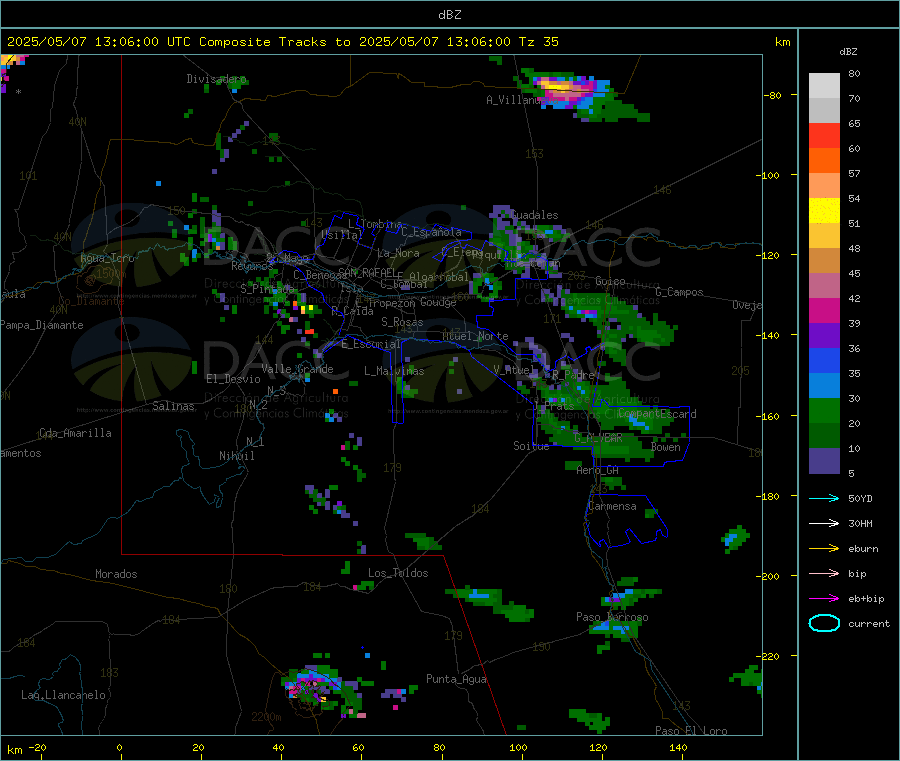
Task: Click the 65 dBZ gray swatch
Action: [824, 111]
